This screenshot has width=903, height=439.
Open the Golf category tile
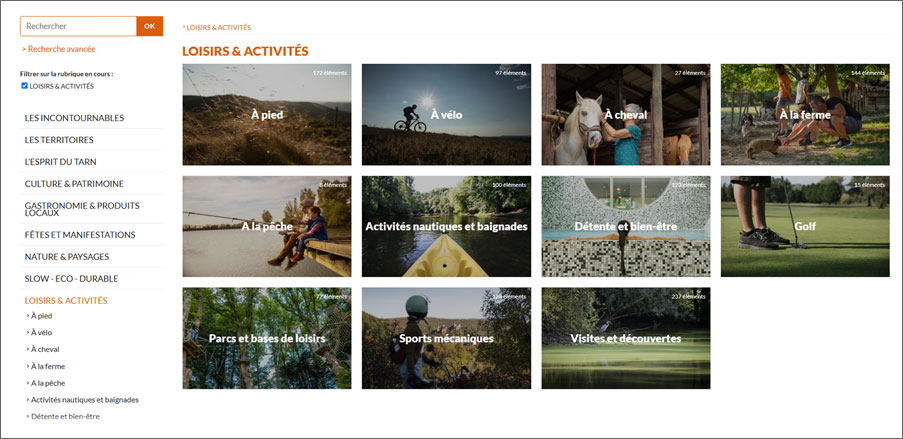tap(805, 226)
